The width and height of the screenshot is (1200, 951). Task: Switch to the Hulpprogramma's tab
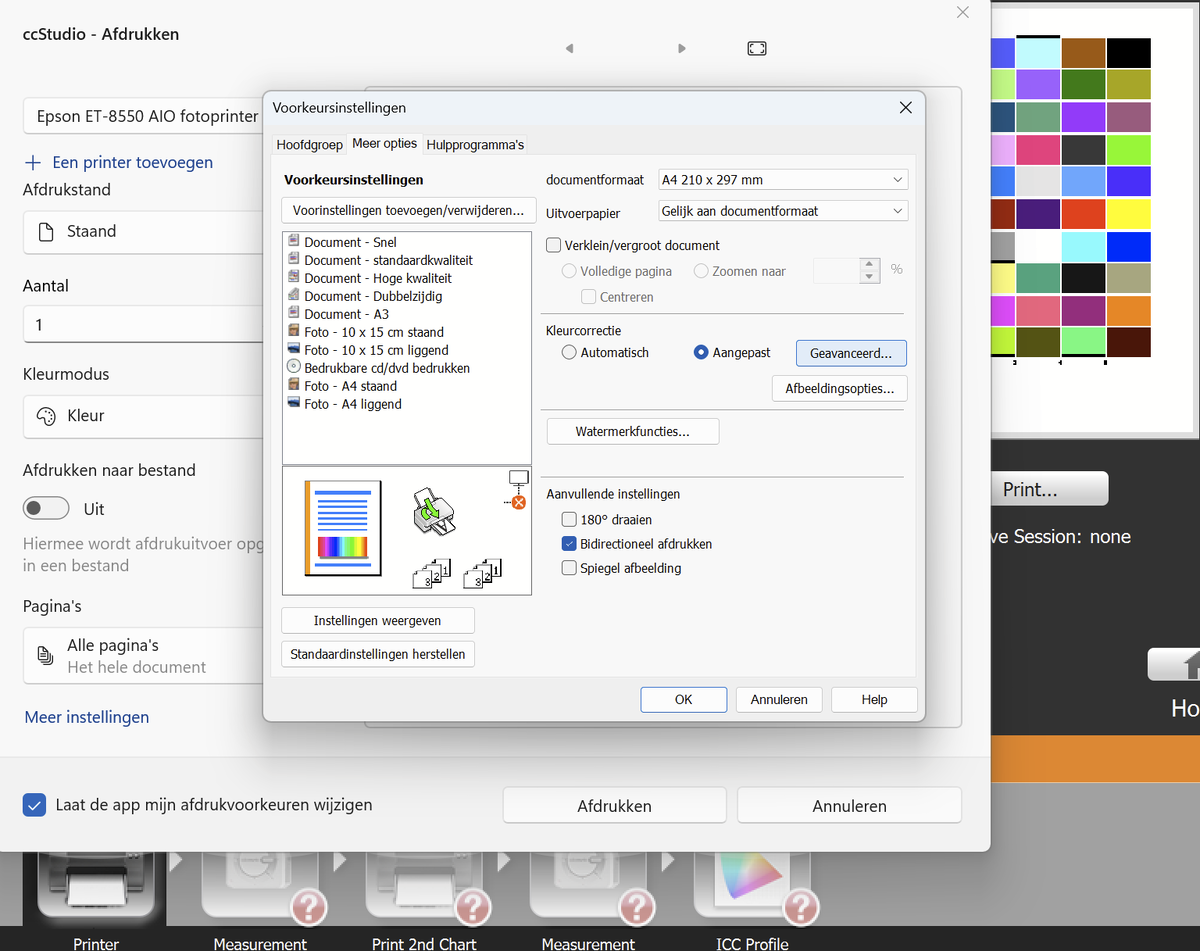pyautogui.click(x=475, y=144)
